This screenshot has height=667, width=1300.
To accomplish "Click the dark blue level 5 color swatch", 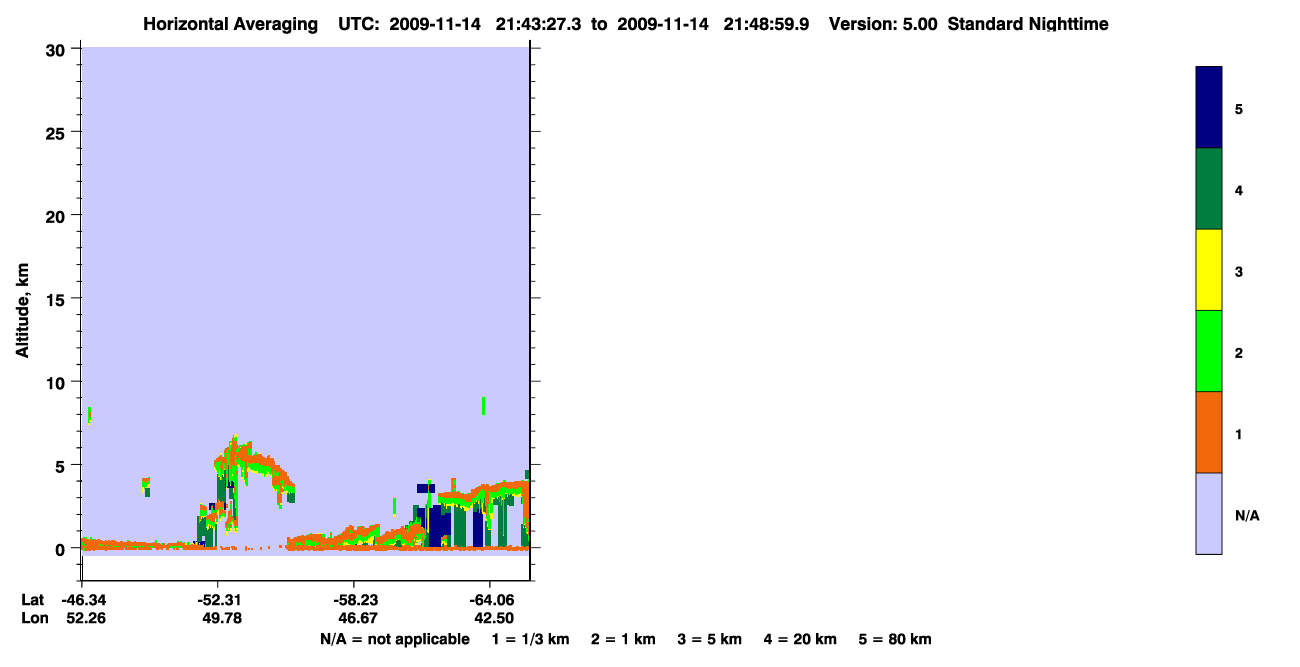I will [x=1209, y=108].
